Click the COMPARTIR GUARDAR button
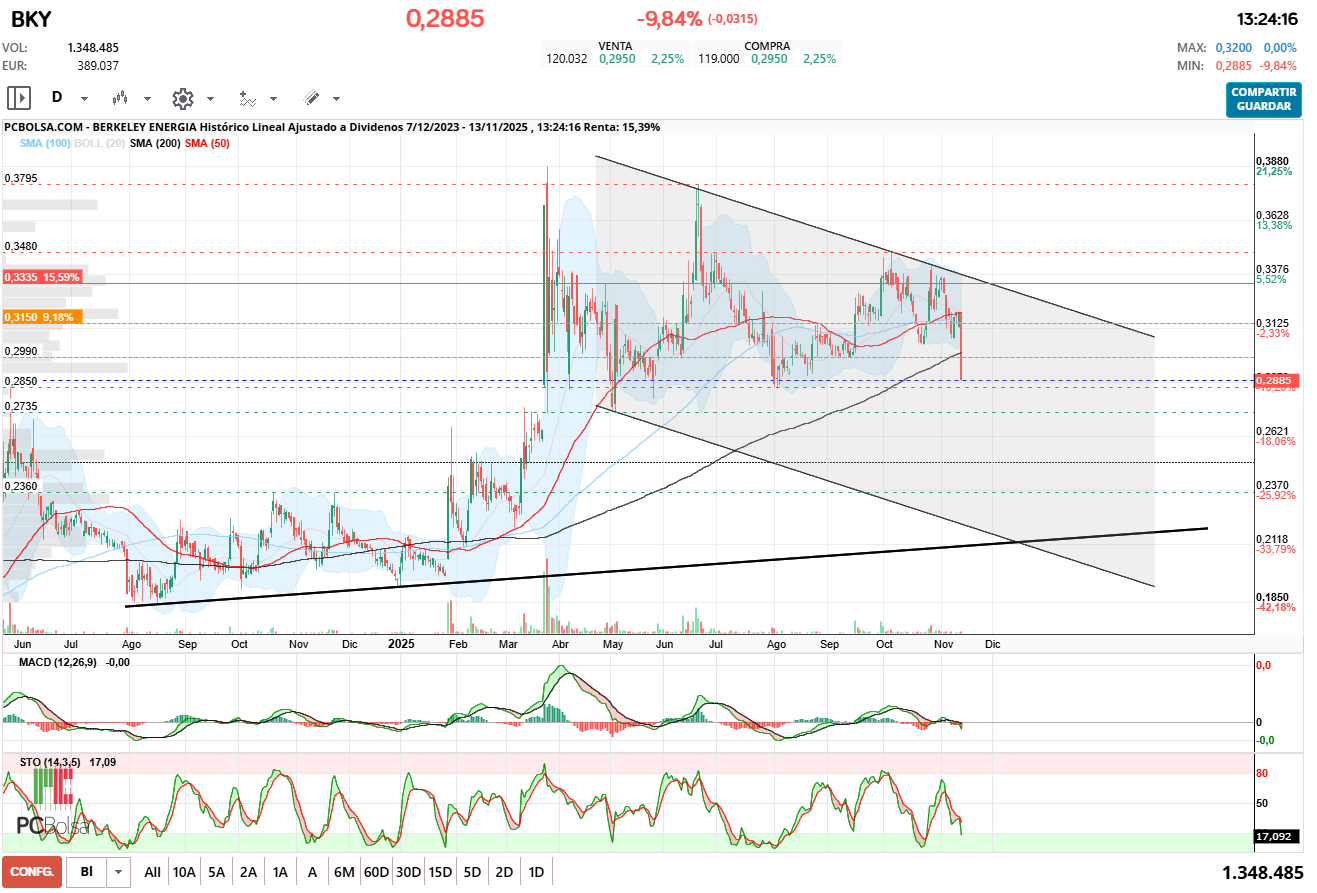This screenshot has height=893, width=1317. [x=1264, y=99]
